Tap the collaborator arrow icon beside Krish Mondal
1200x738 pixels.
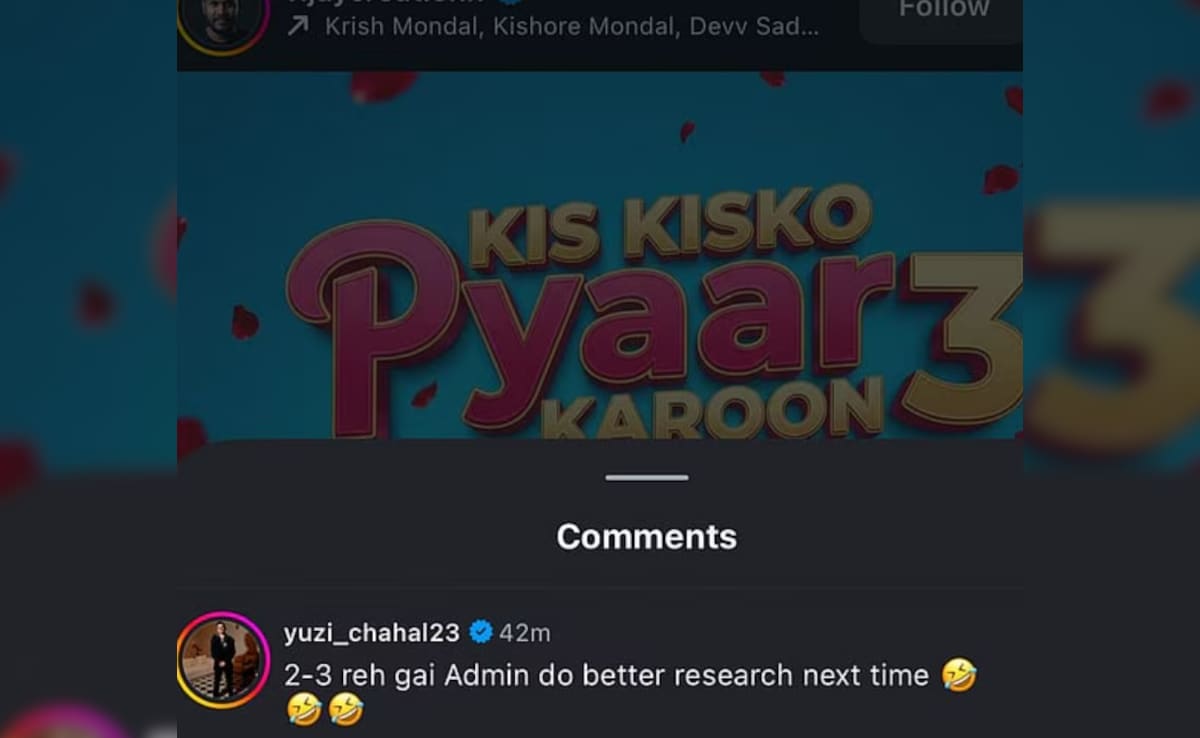tap(298, 26)
